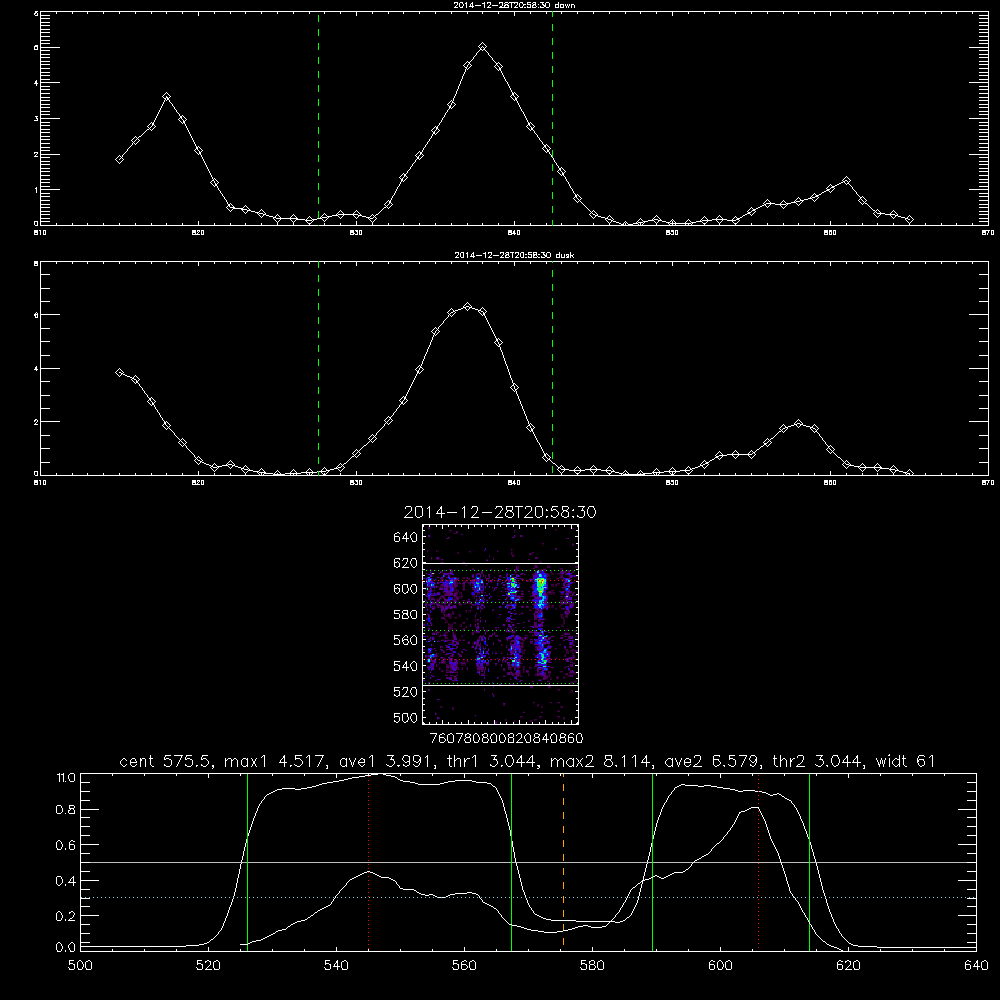Image resolution: width=1000 pixels, height=1000 pixels.
Task: Click the spectrogram y-axis label "500"
Action: [x=406, y=717]
